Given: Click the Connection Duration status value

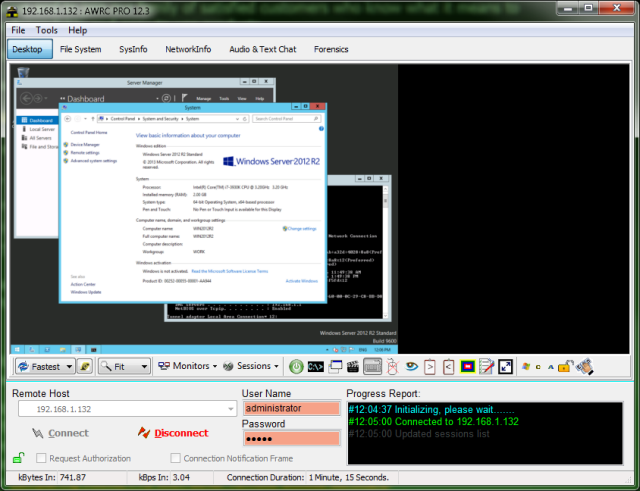Looking at the screenshot, I should point(349,478).
